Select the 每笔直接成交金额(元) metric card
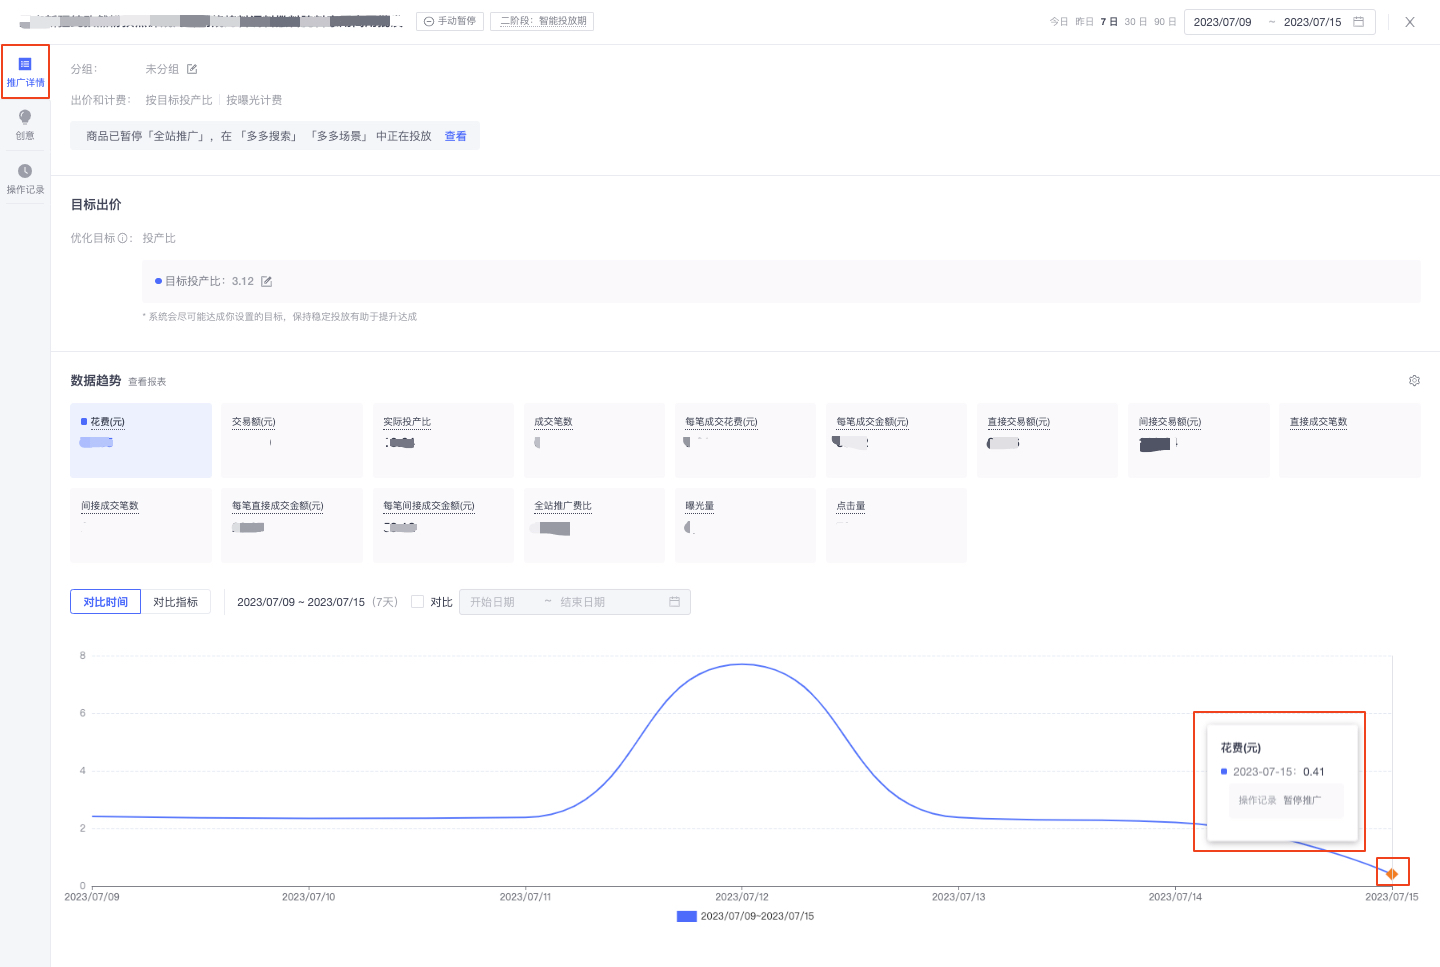 pyautogui.click(x=292, y=525)
